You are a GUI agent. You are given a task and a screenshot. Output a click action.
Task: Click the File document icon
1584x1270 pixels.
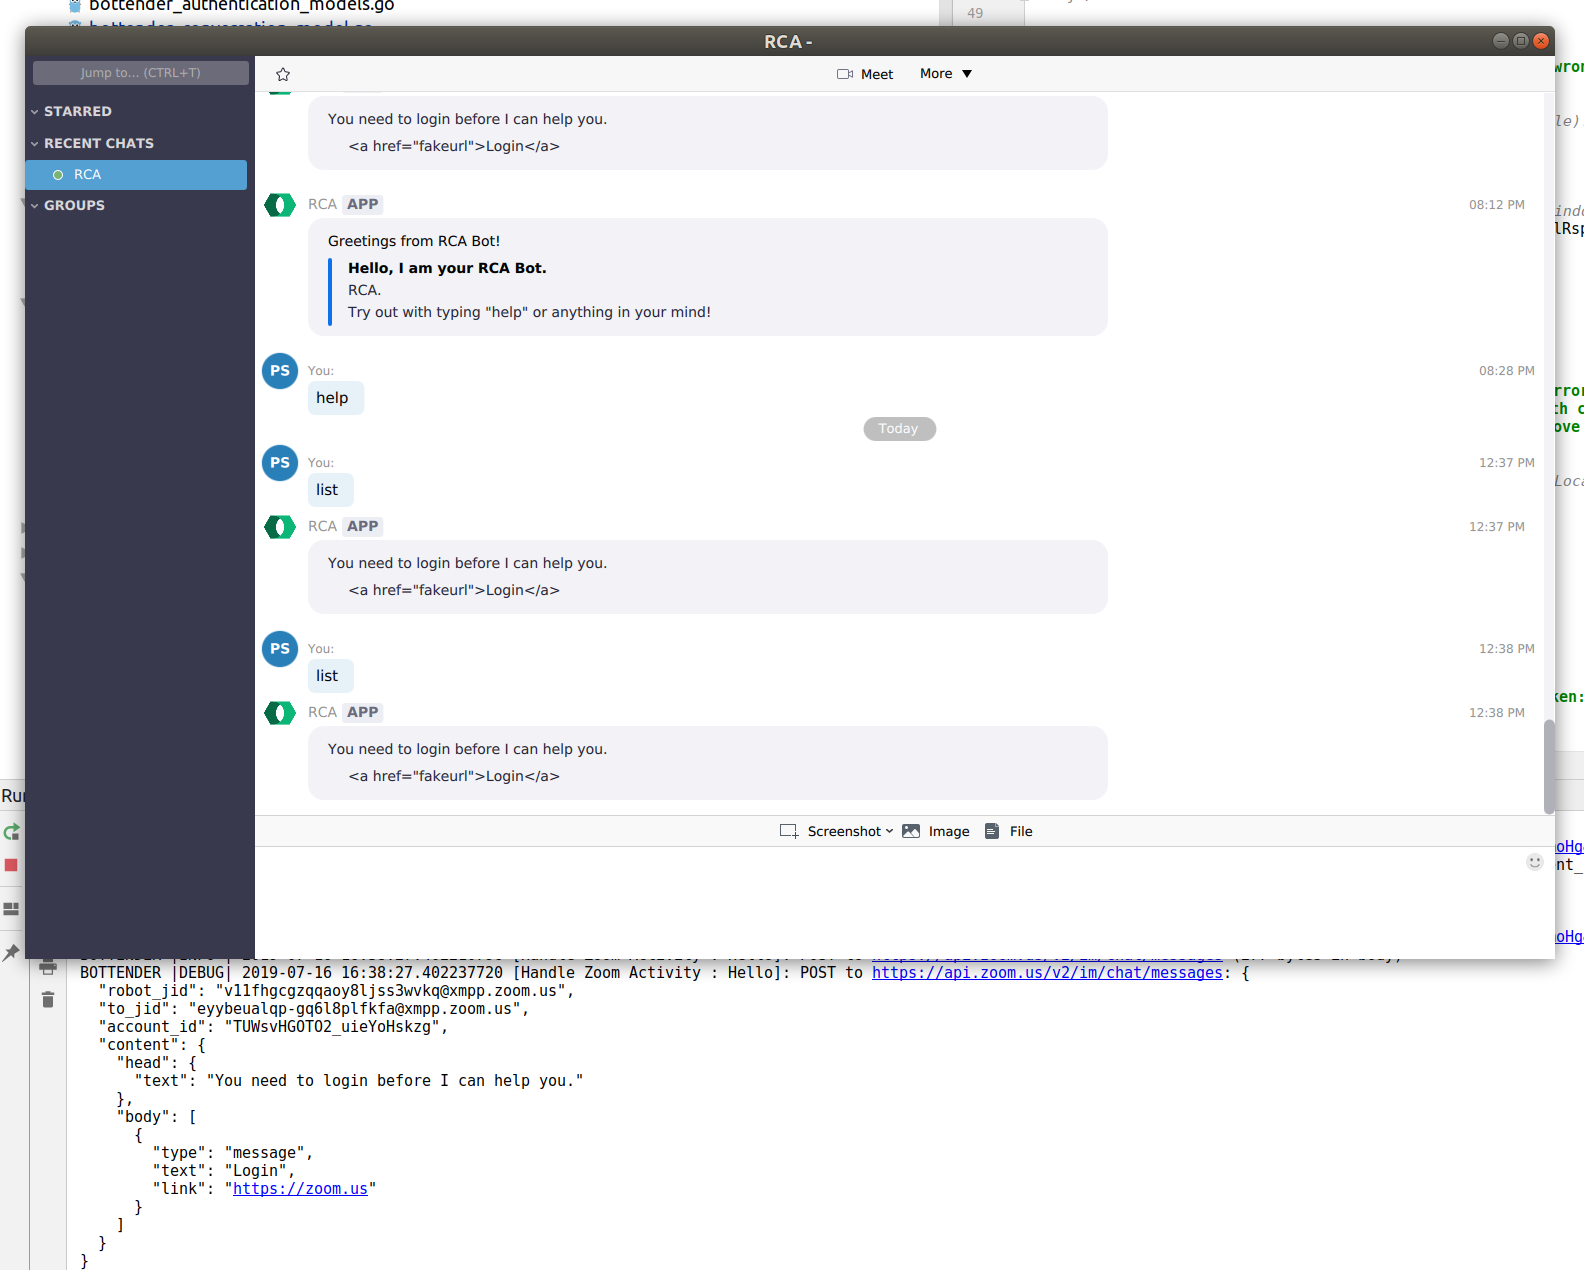coord(992,831)
